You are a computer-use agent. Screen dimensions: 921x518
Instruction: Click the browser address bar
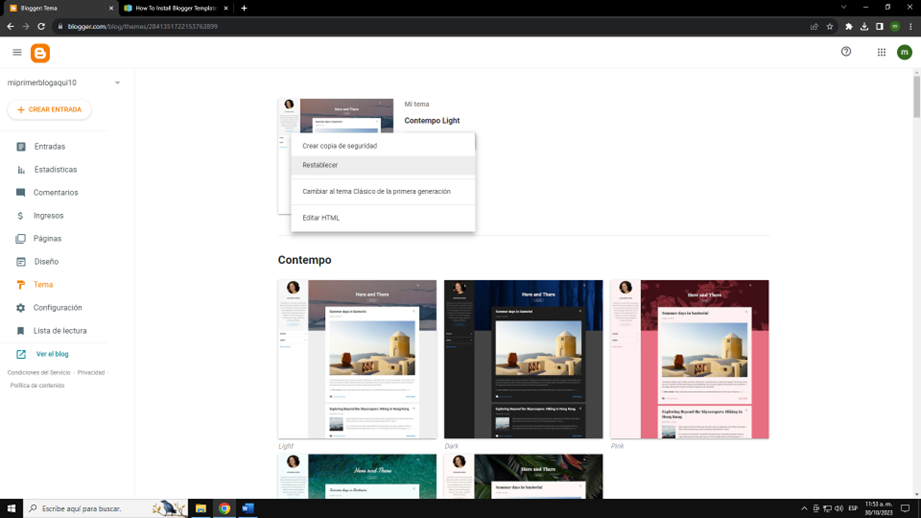pos(435,26)
